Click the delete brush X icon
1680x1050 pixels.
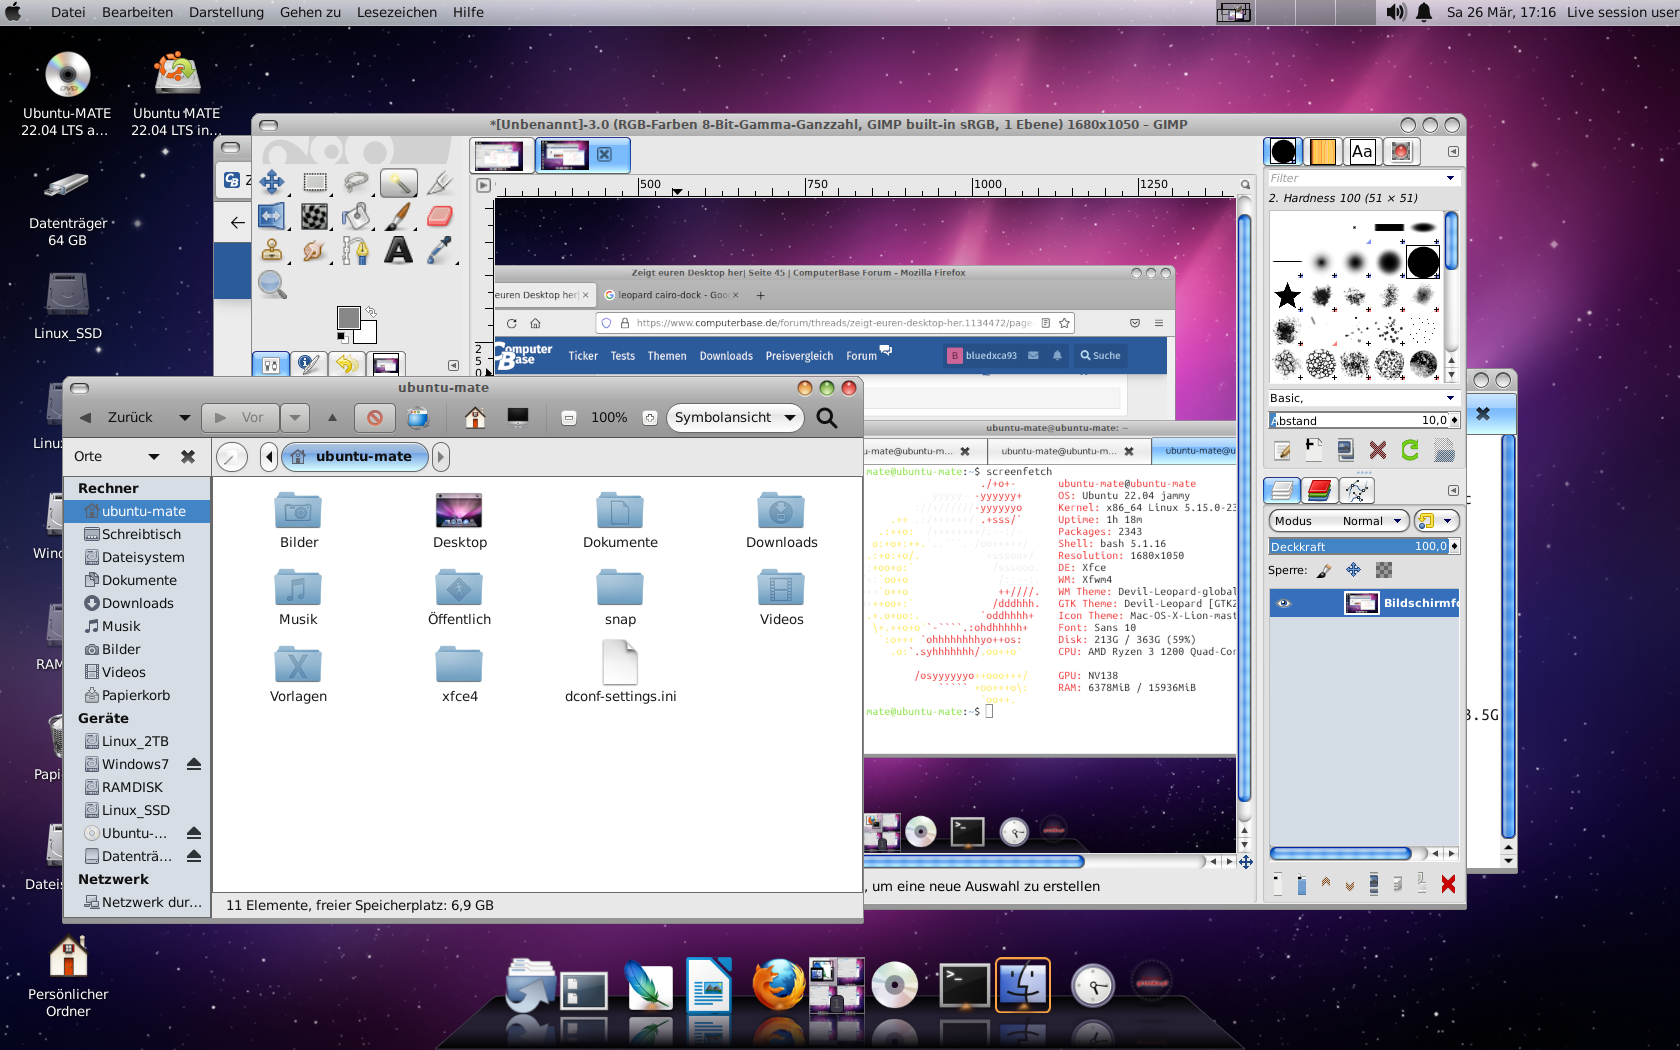1378,450
